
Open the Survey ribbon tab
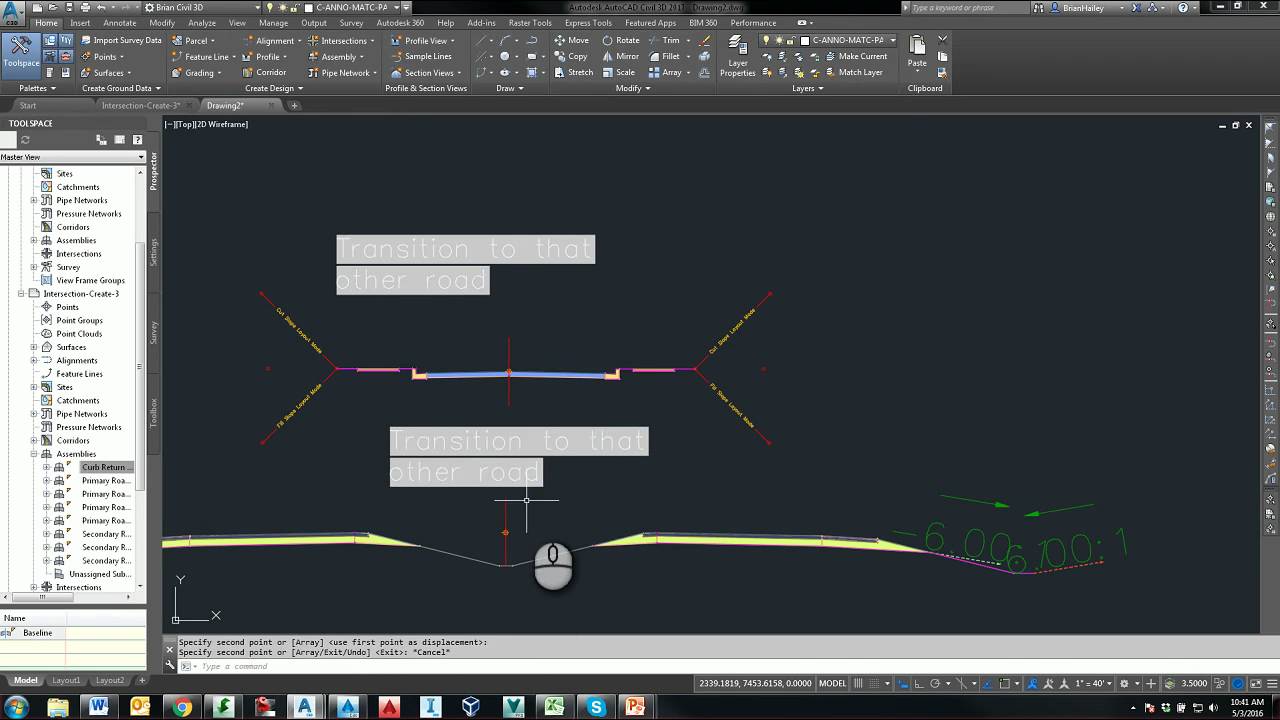tap(351, 23)
